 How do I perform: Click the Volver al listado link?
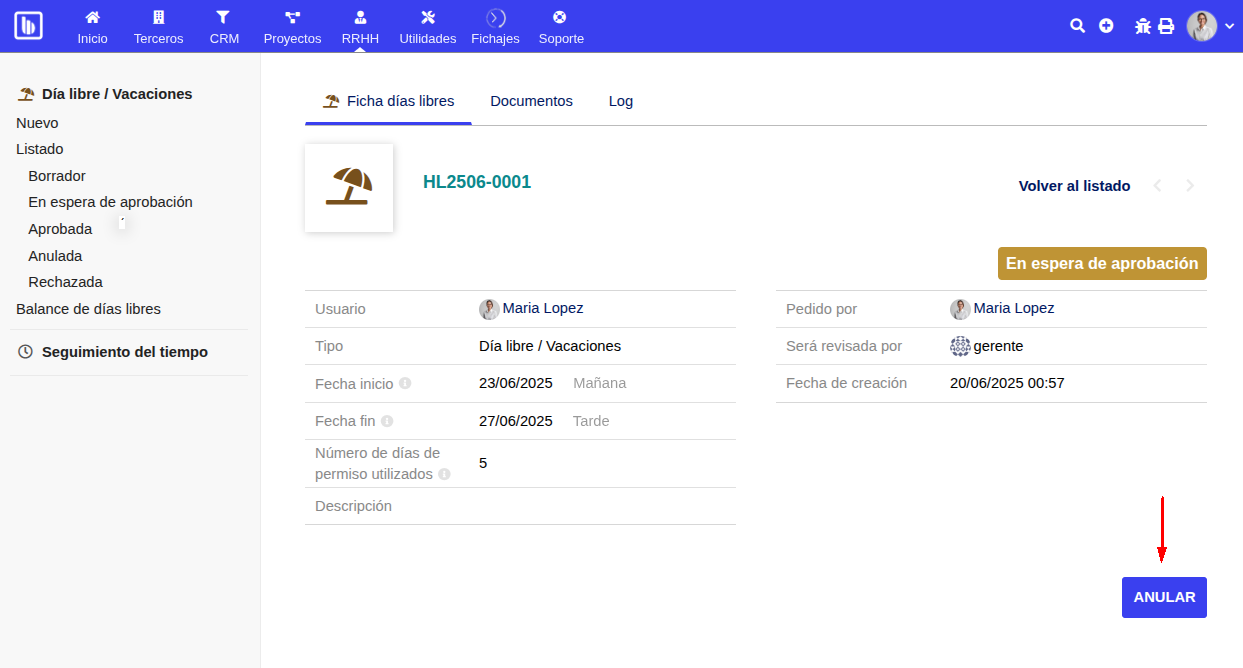(x=1074, y=186)
